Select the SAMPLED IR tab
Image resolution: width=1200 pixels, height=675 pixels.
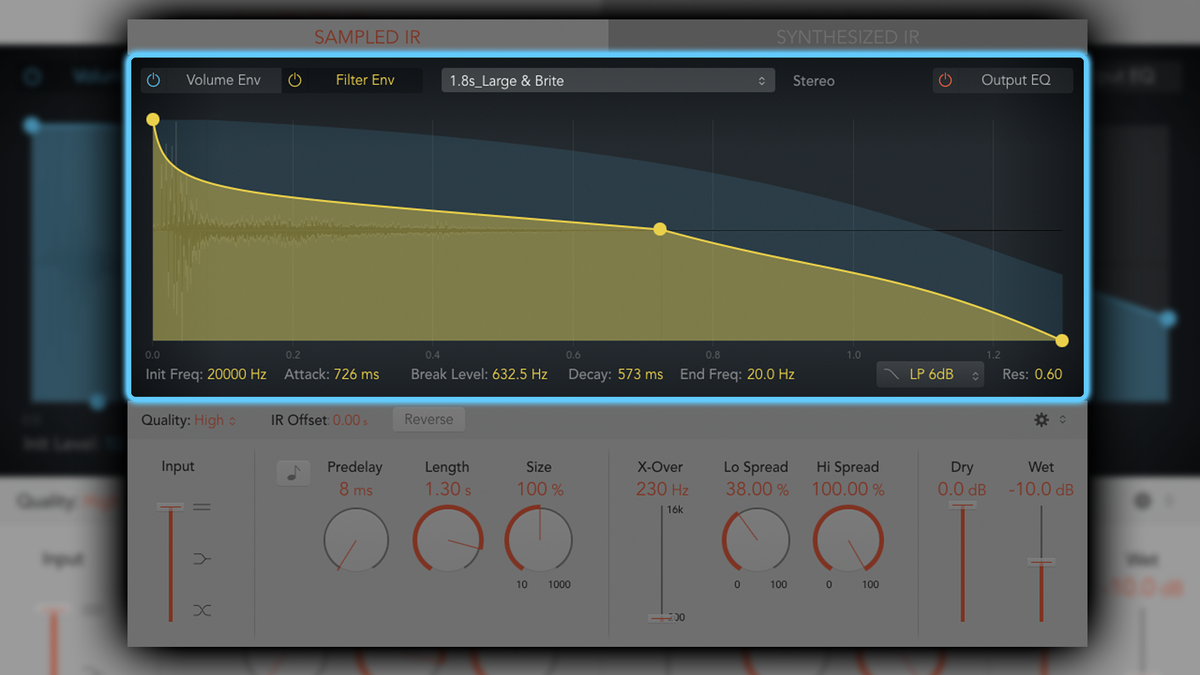367,36
